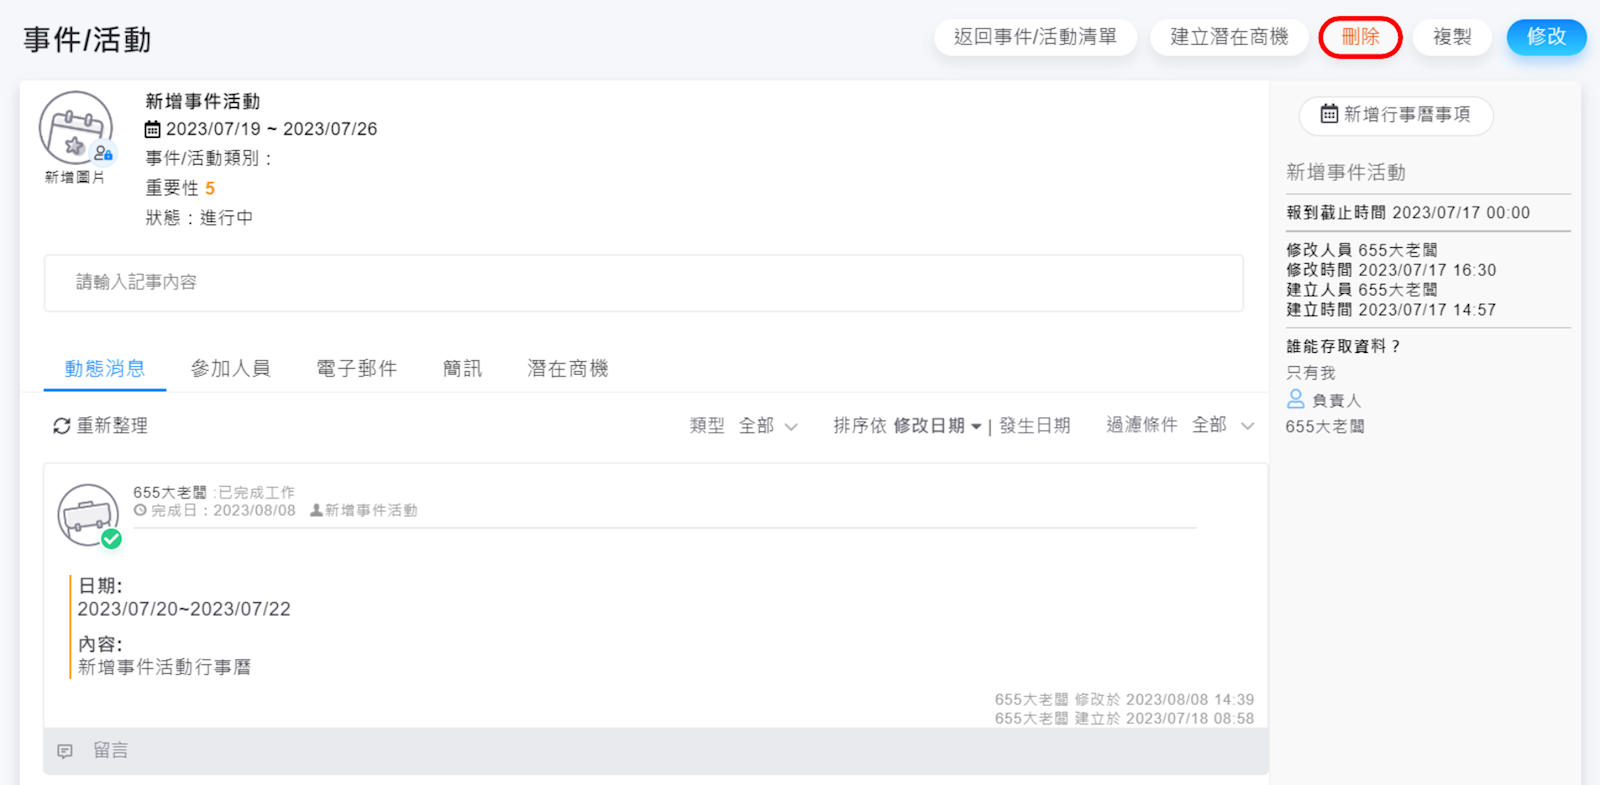Expand the 類型 全部 dropdown
This screenshot has height=785, width=1600.
(768, 426)
